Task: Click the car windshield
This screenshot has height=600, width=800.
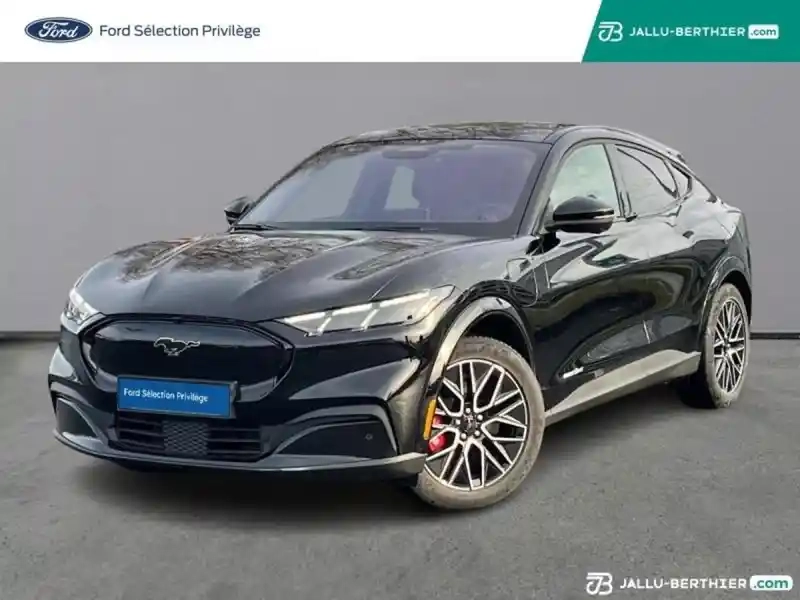Action: [393, 186]
